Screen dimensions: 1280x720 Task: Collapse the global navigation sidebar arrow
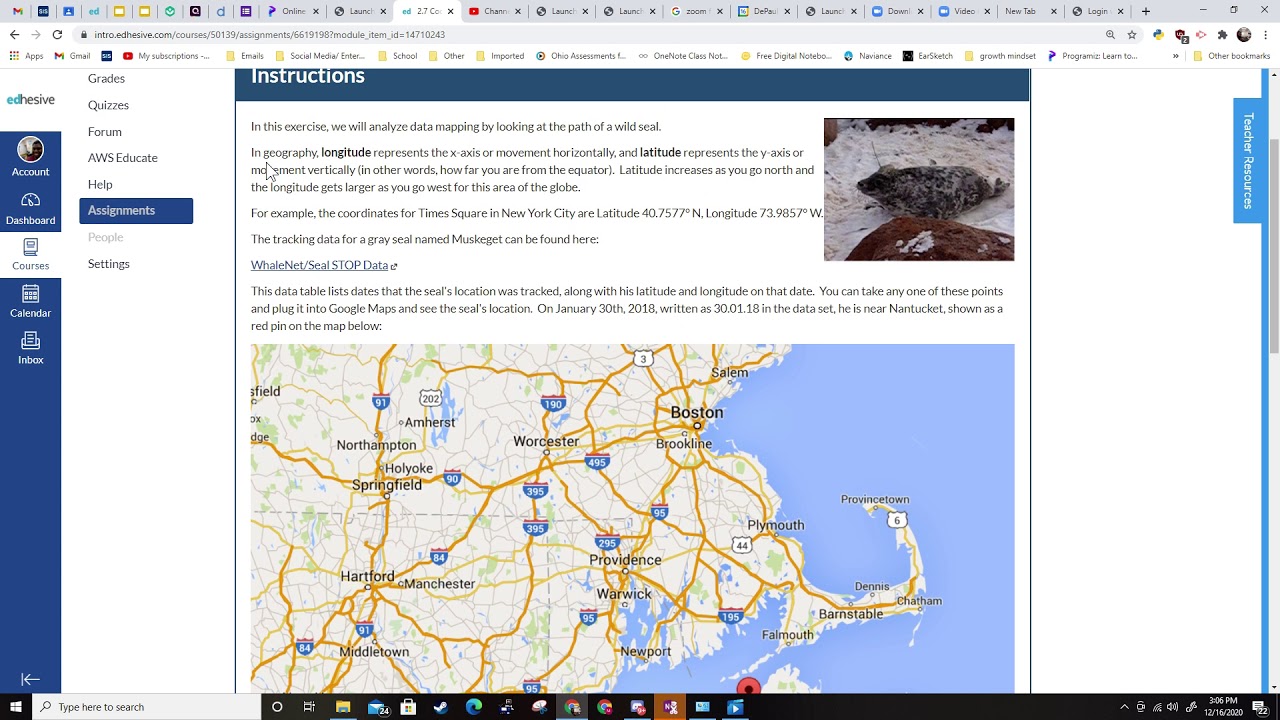[30, 679]
